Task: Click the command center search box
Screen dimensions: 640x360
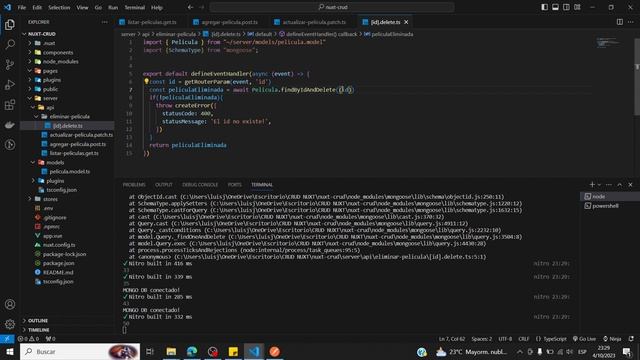Action: [x=332, y=7]
